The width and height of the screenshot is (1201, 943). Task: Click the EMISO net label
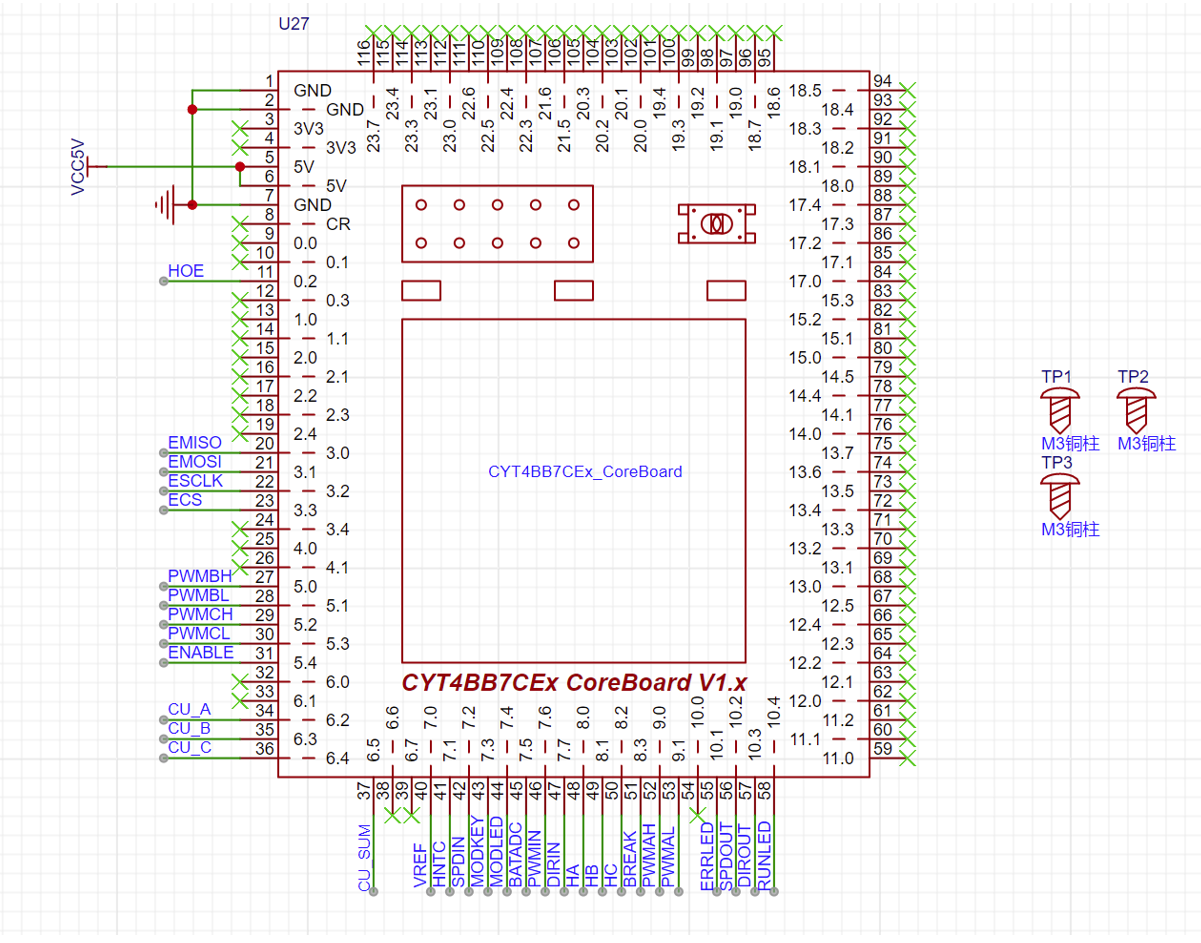(x=195, y=443)
